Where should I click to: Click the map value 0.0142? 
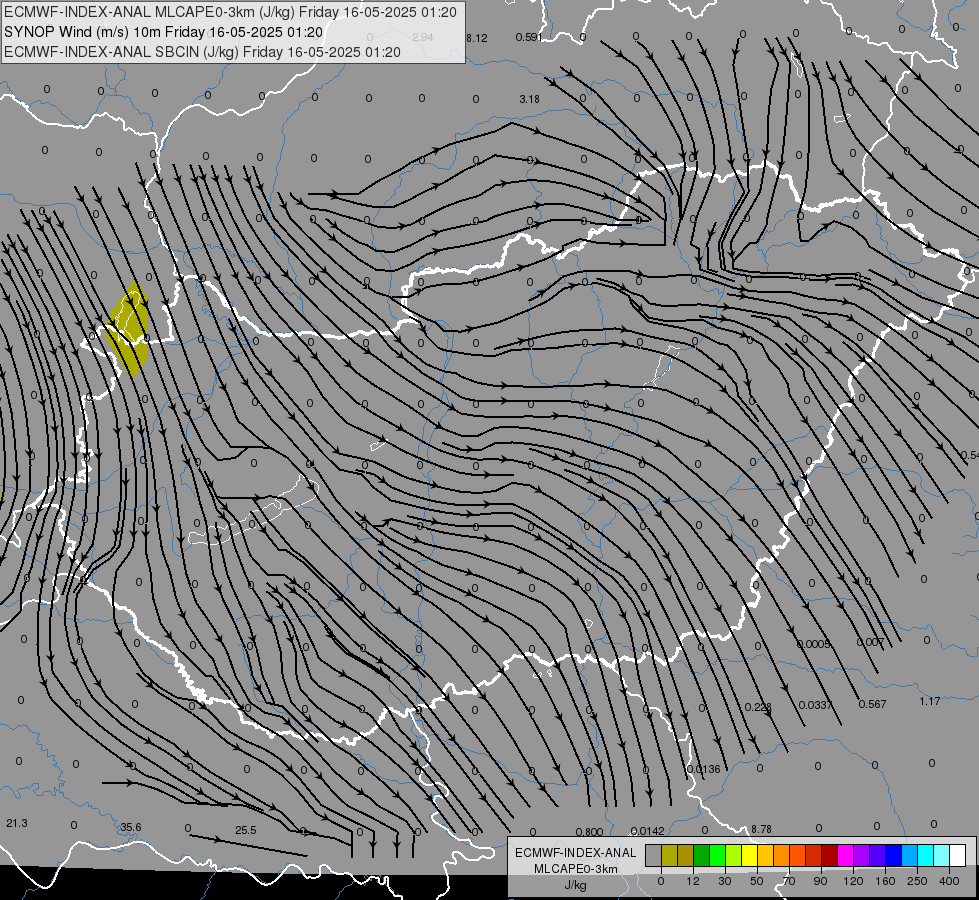pos(647,831)
